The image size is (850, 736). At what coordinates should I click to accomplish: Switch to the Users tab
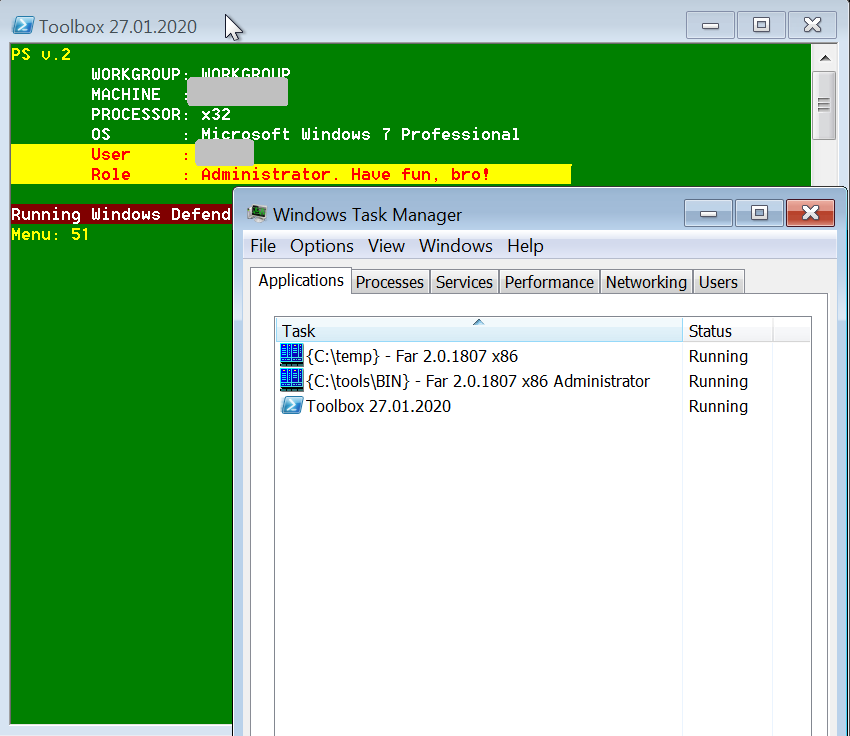click(718, 282)
